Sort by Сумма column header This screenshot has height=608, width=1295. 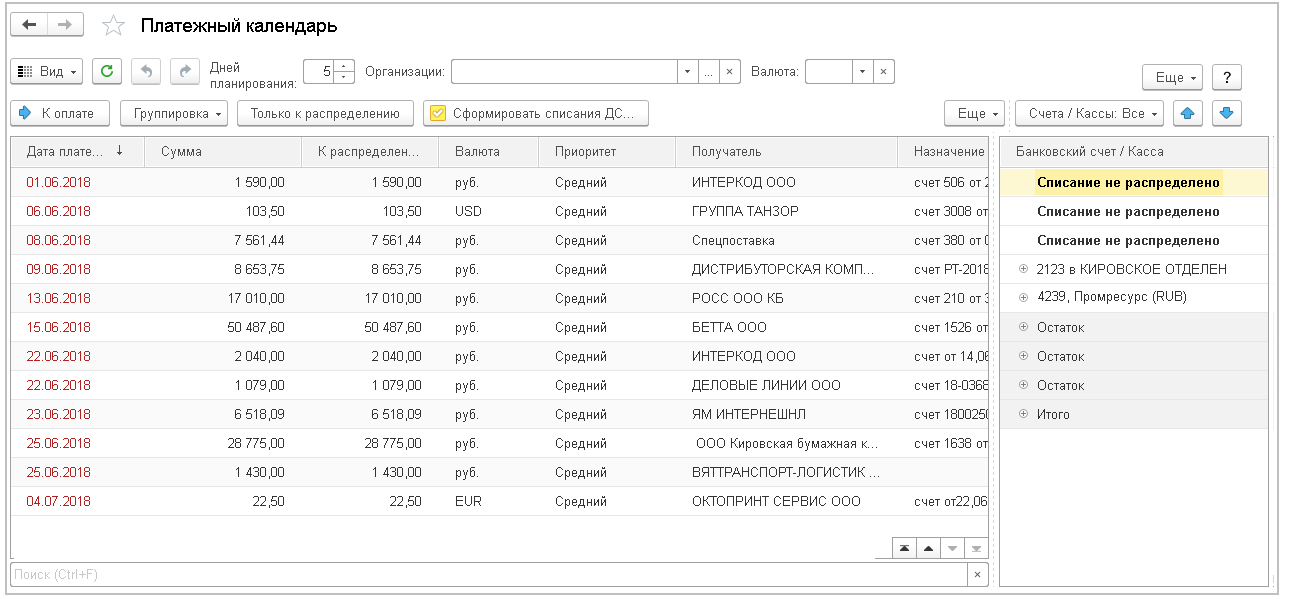[222, 152]
